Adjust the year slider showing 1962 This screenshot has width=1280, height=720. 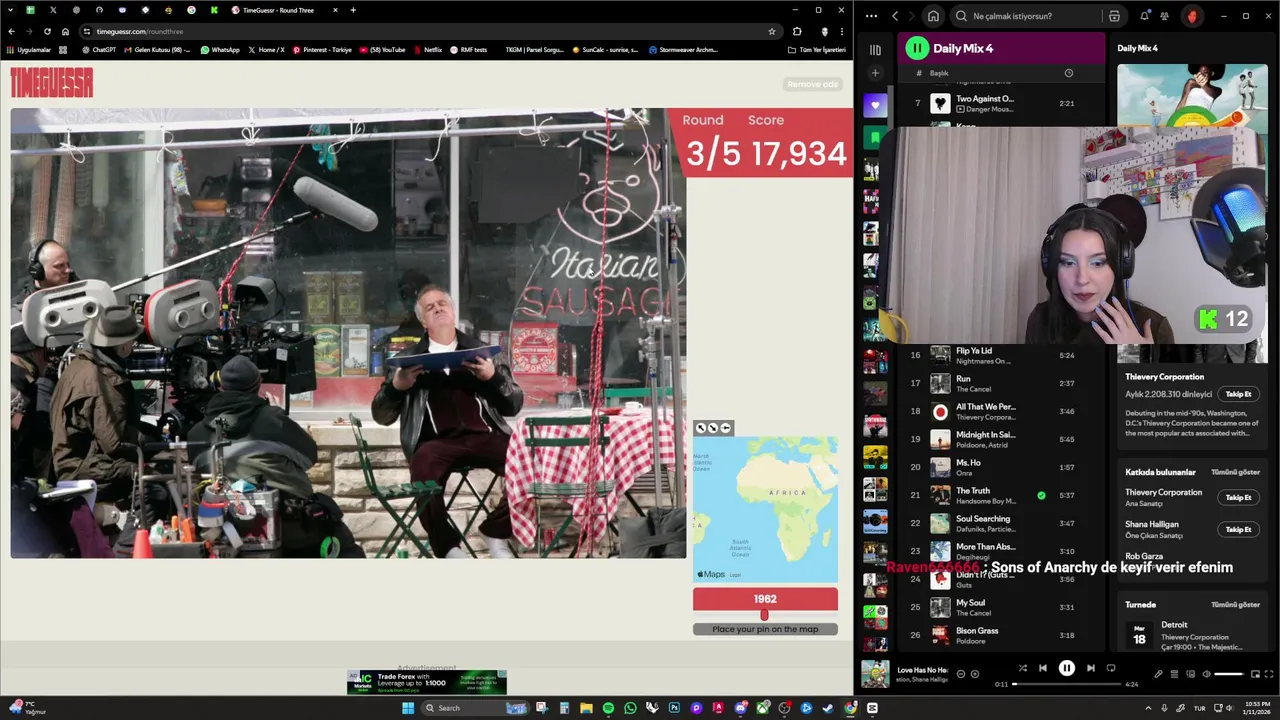point(765,614)
